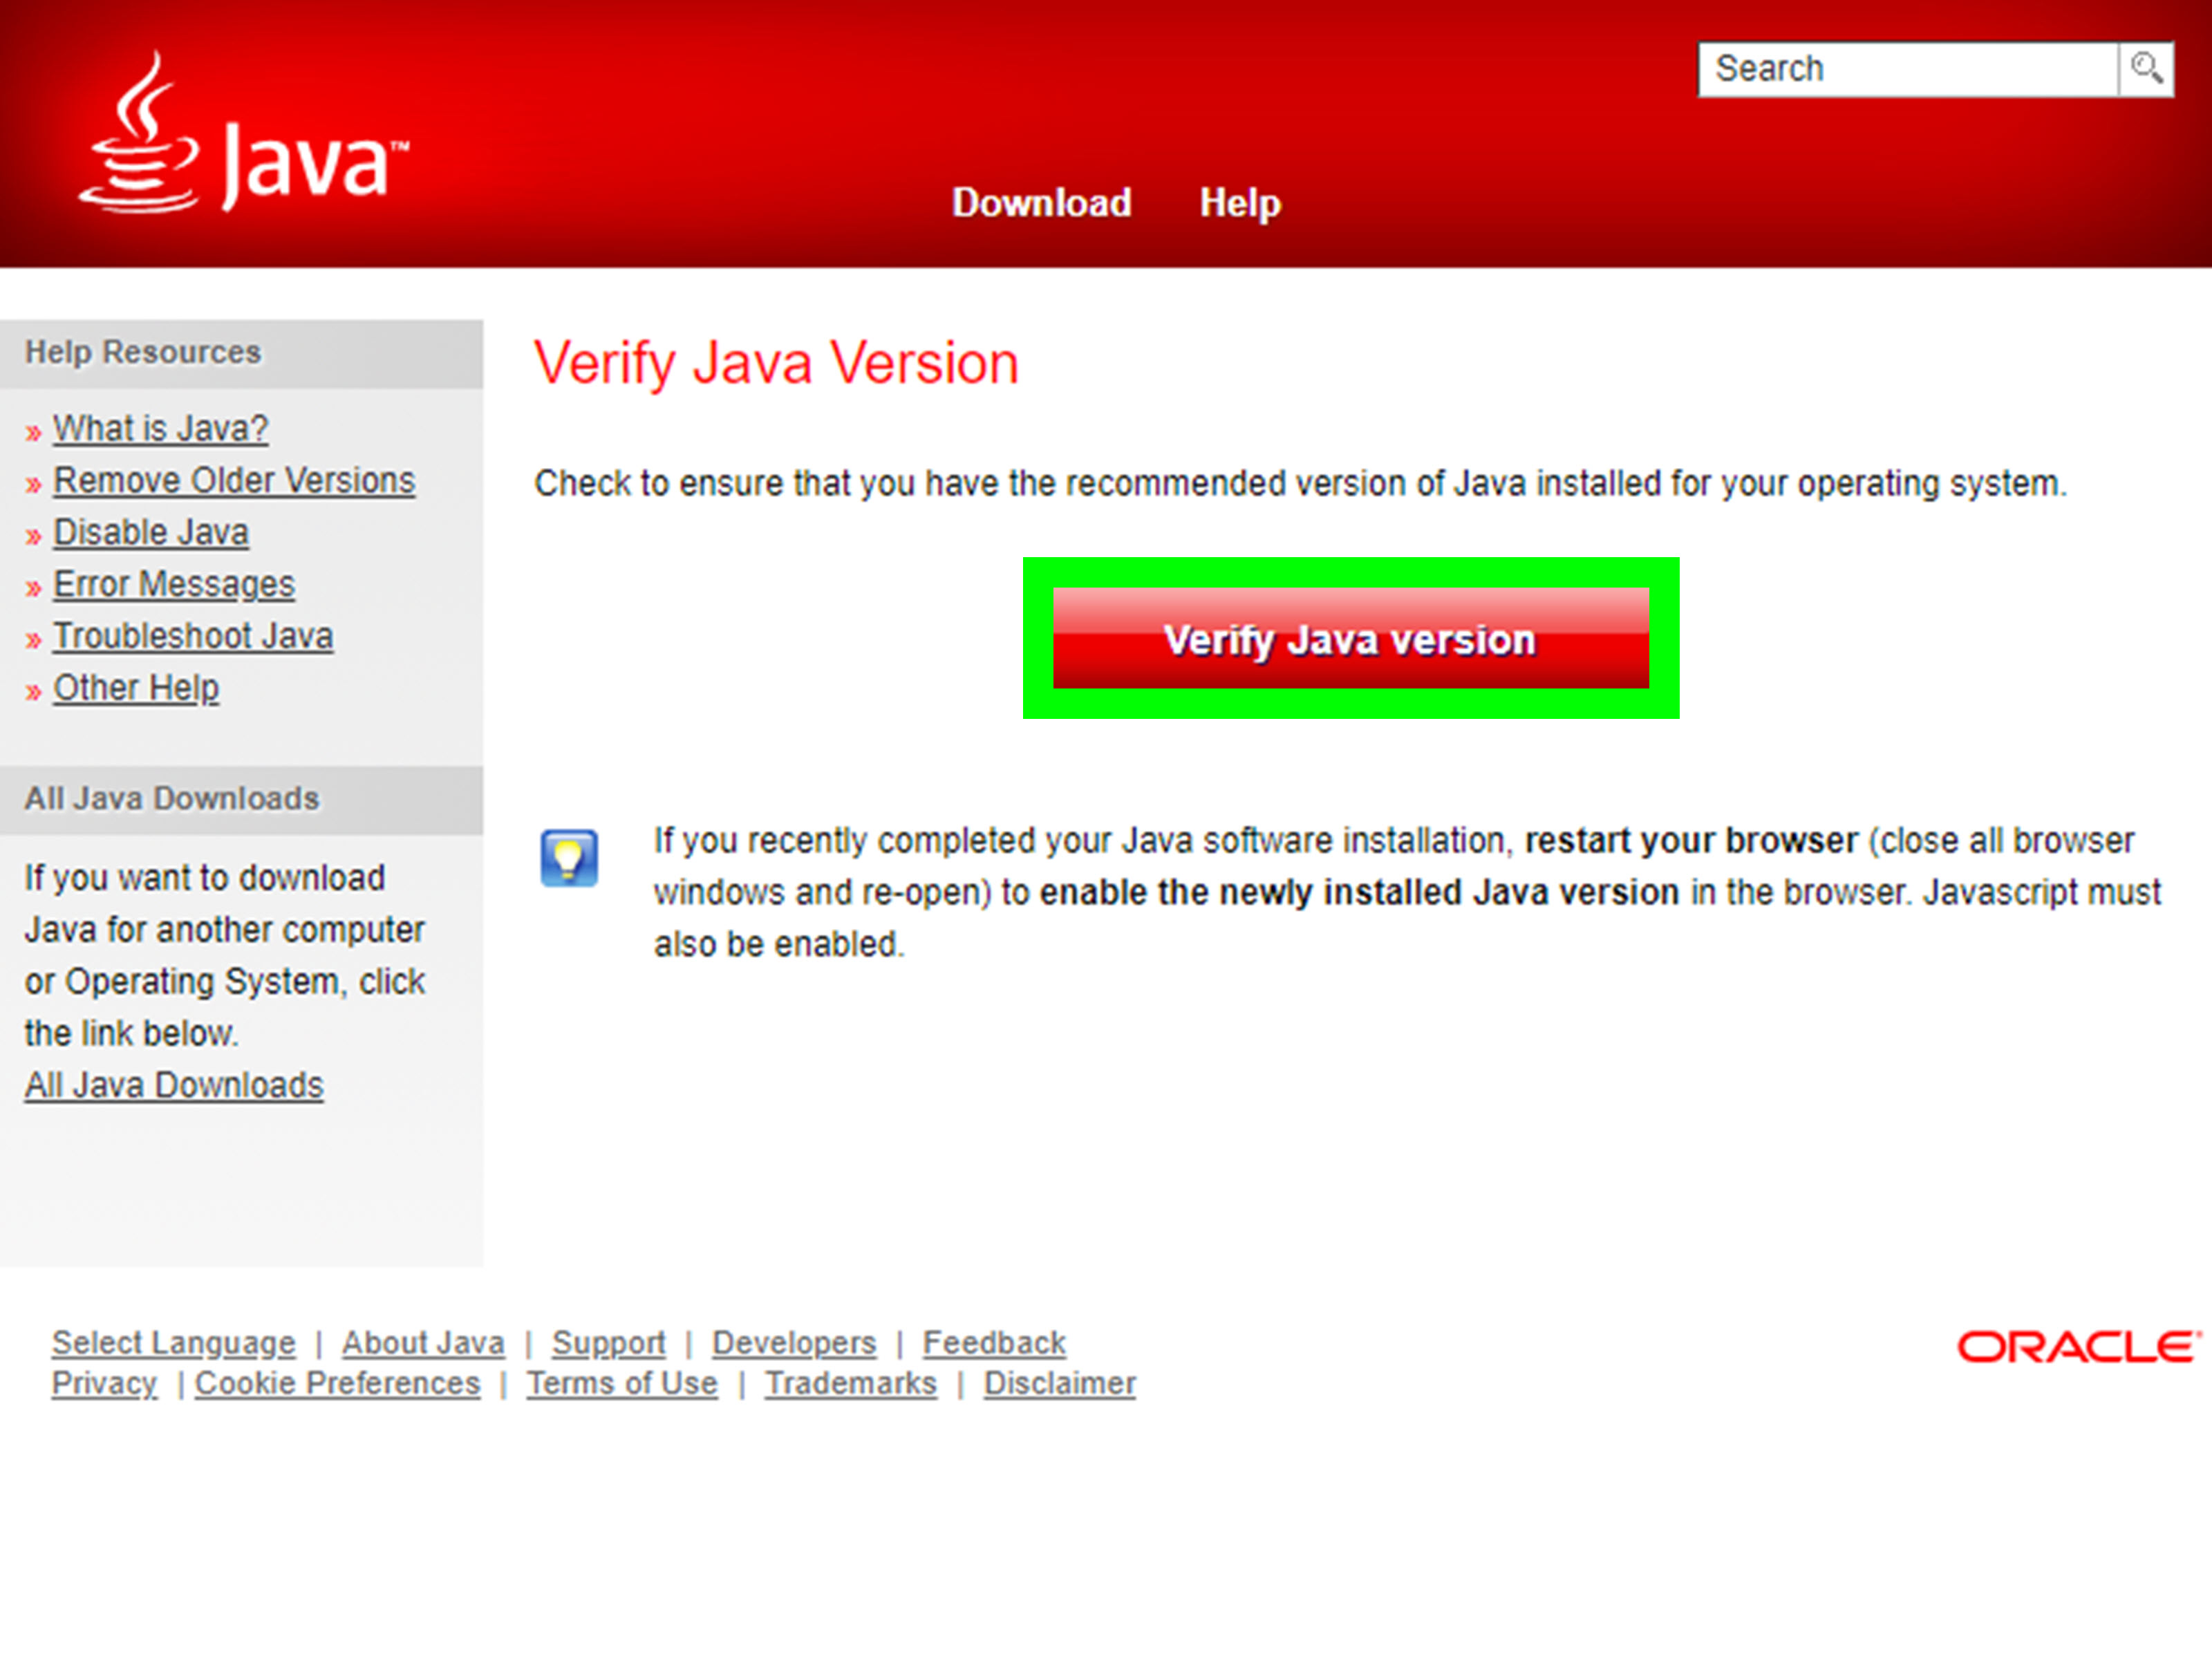Open the Disable Java help link
Viewport: 2212px width, 1659px height.
pyautogui.click(x=150, y=533)
